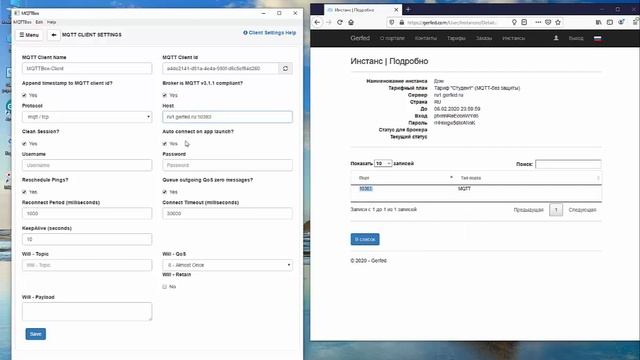Open the Will - QoS dropdown
Viewport: 640px width, 360px height.
click(227, 265)
